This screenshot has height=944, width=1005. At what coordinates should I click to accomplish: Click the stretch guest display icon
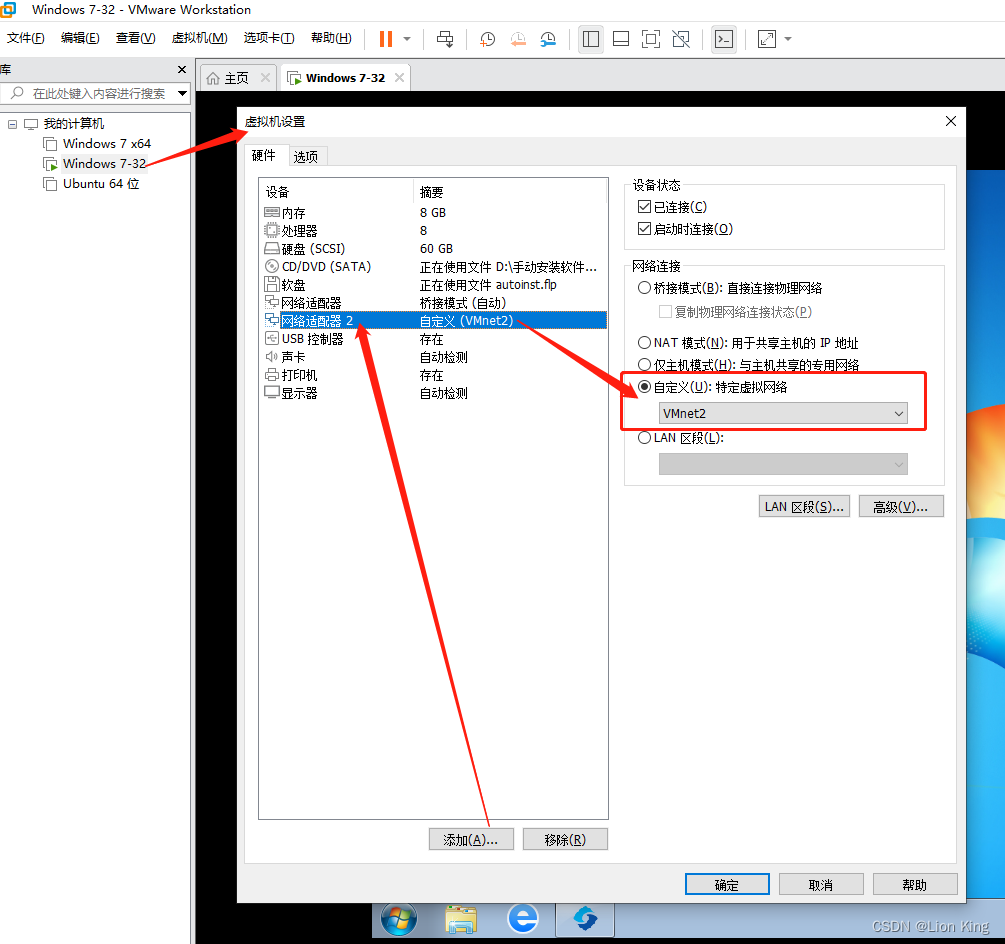[x=767, y=39]
